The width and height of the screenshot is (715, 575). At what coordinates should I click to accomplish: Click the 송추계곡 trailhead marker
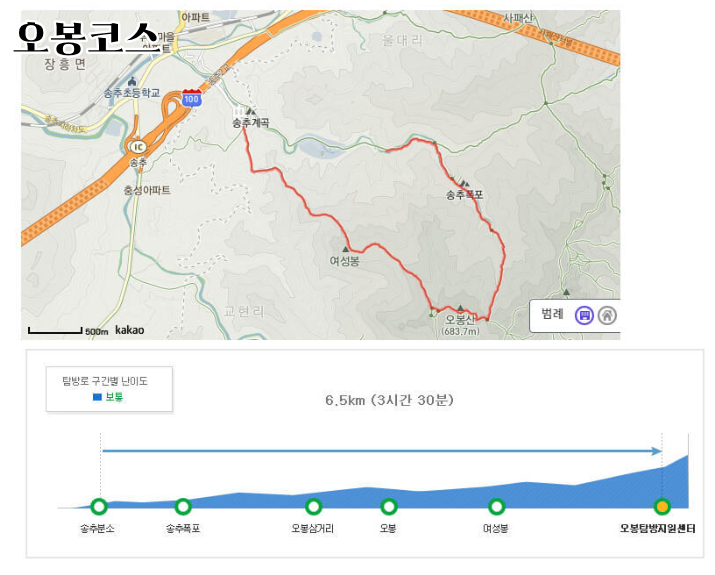coord(250,111)
